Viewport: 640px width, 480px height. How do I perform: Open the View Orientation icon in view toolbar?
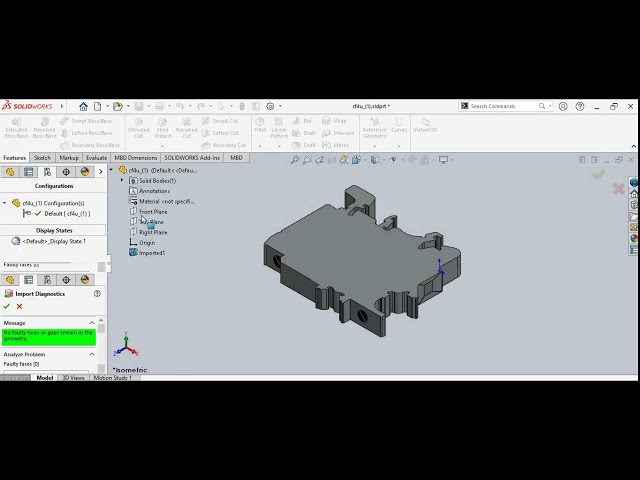click(x=356, y=160)
